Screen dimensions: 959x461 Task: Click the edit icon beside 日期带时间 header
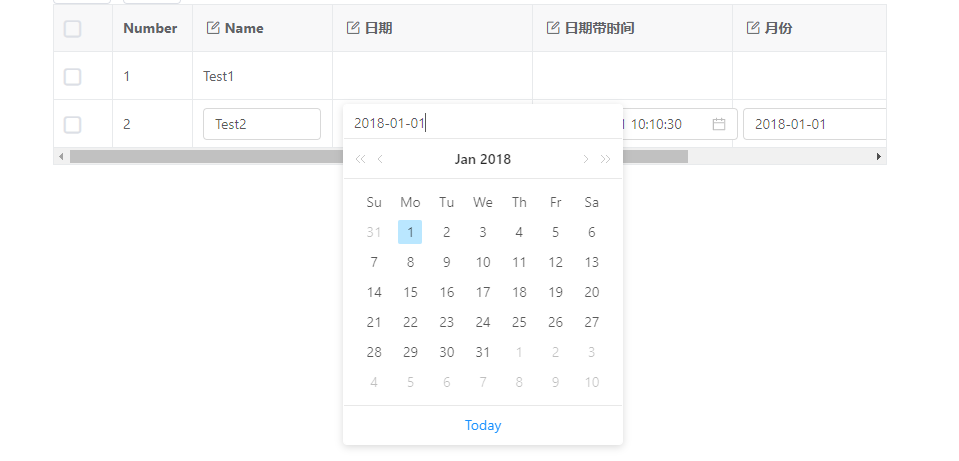[553, 28]
